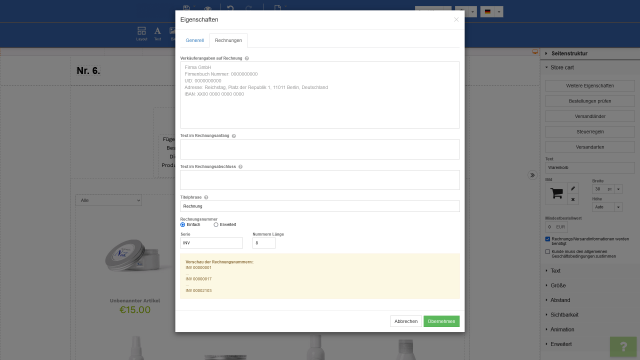Open the Alle category filter dropdown
This screenshot has height=360, width=640.
click(109, 200)
